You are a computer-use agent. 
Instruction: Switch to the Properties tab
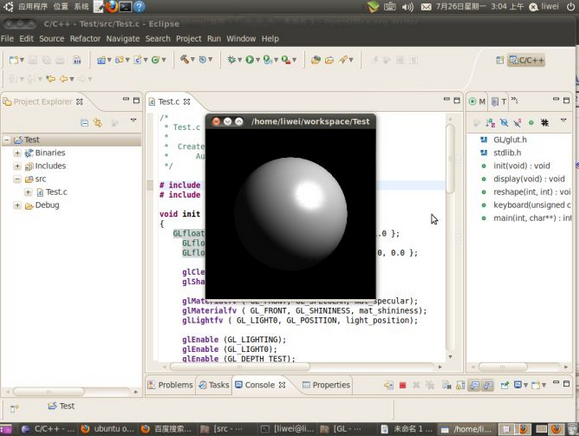click(x=326, y=385)
